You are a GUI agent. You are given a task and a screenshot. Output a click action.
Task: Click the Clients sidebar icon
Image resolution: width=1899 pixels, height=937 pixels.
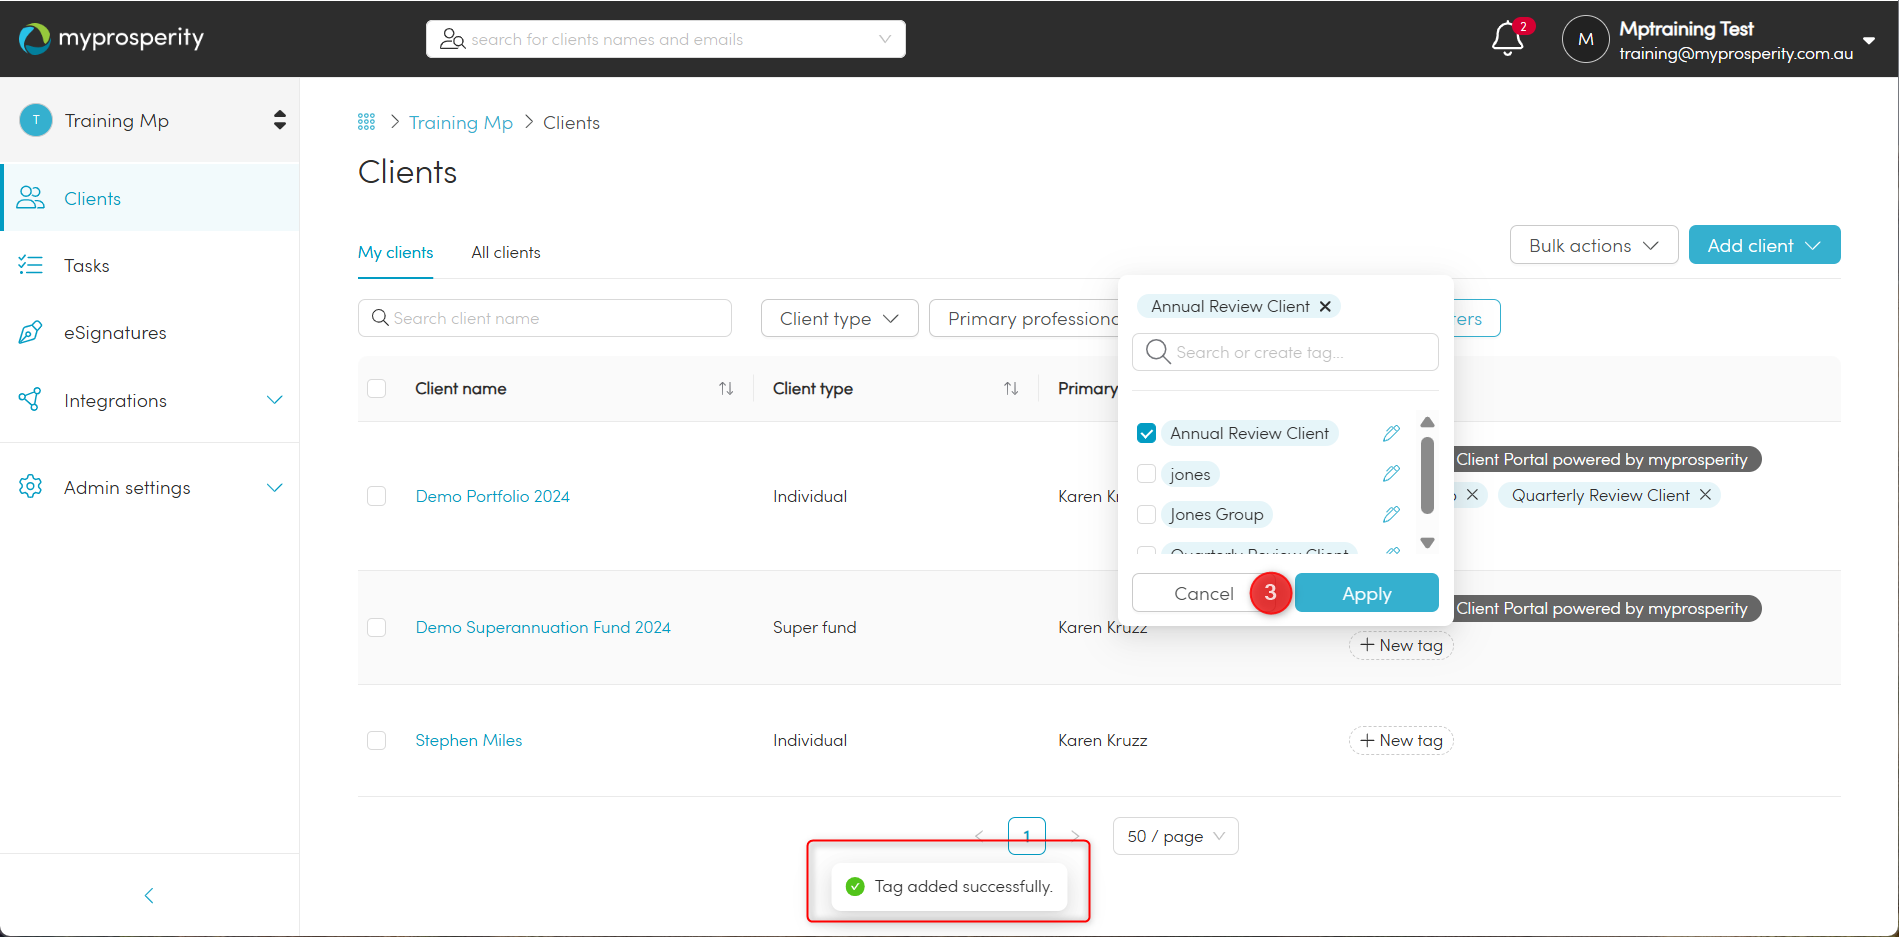[x=31, y=198]
